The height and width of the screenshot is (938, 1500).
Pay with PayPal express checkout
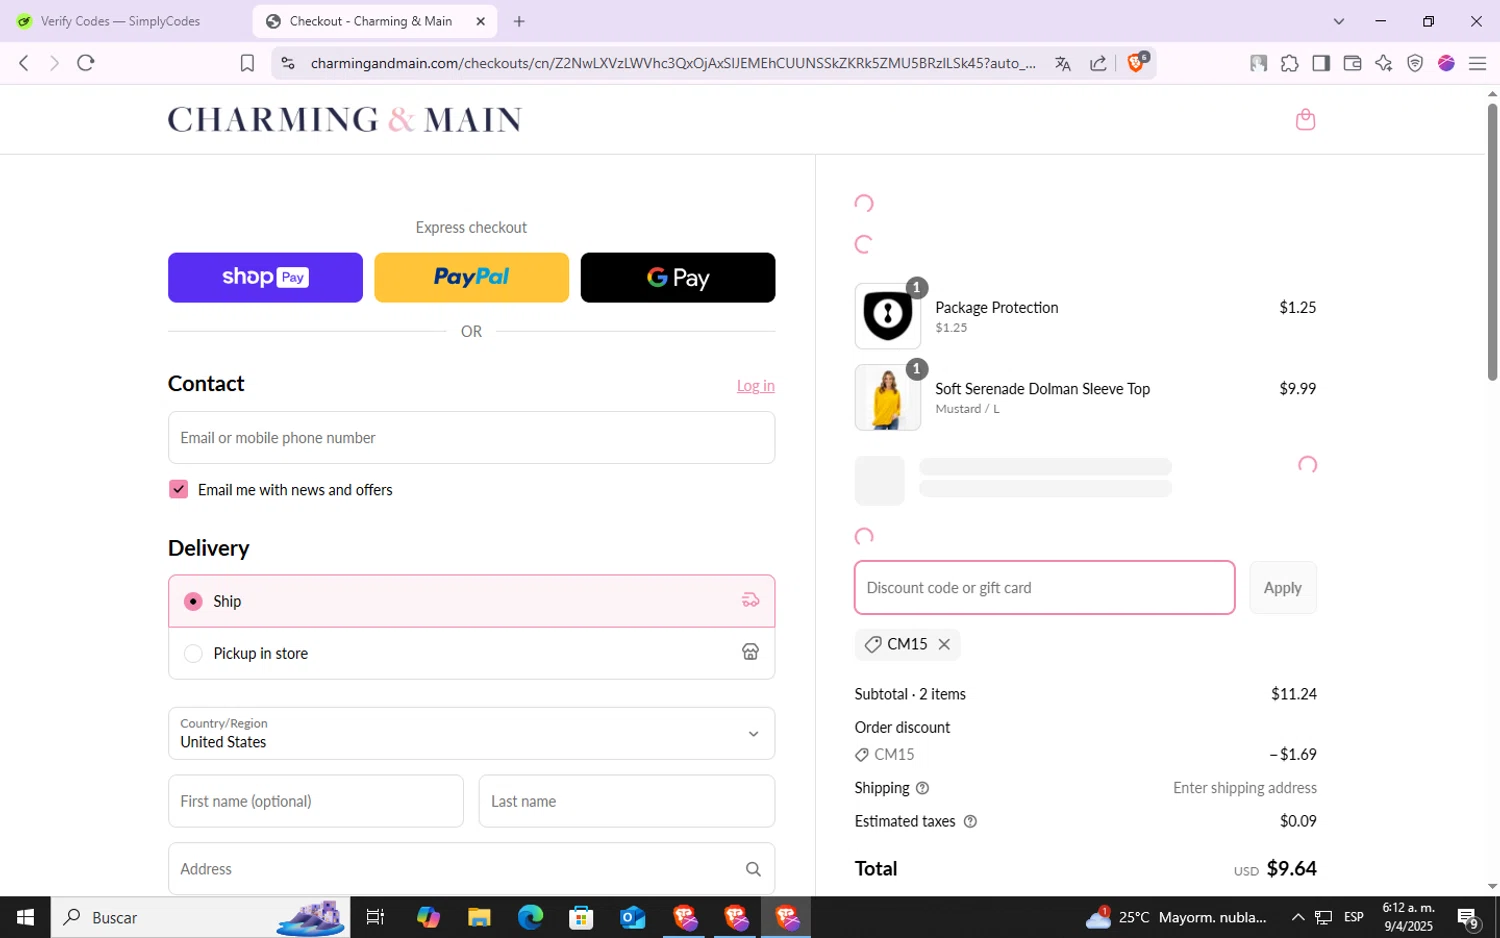coord(471,277)
